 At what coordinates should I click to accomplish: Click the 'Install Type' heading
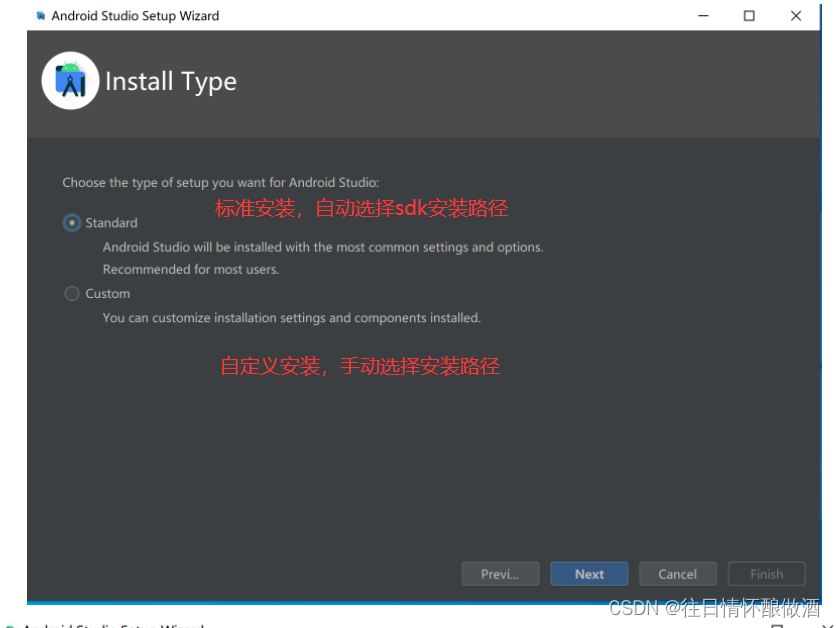click(171, 82)
